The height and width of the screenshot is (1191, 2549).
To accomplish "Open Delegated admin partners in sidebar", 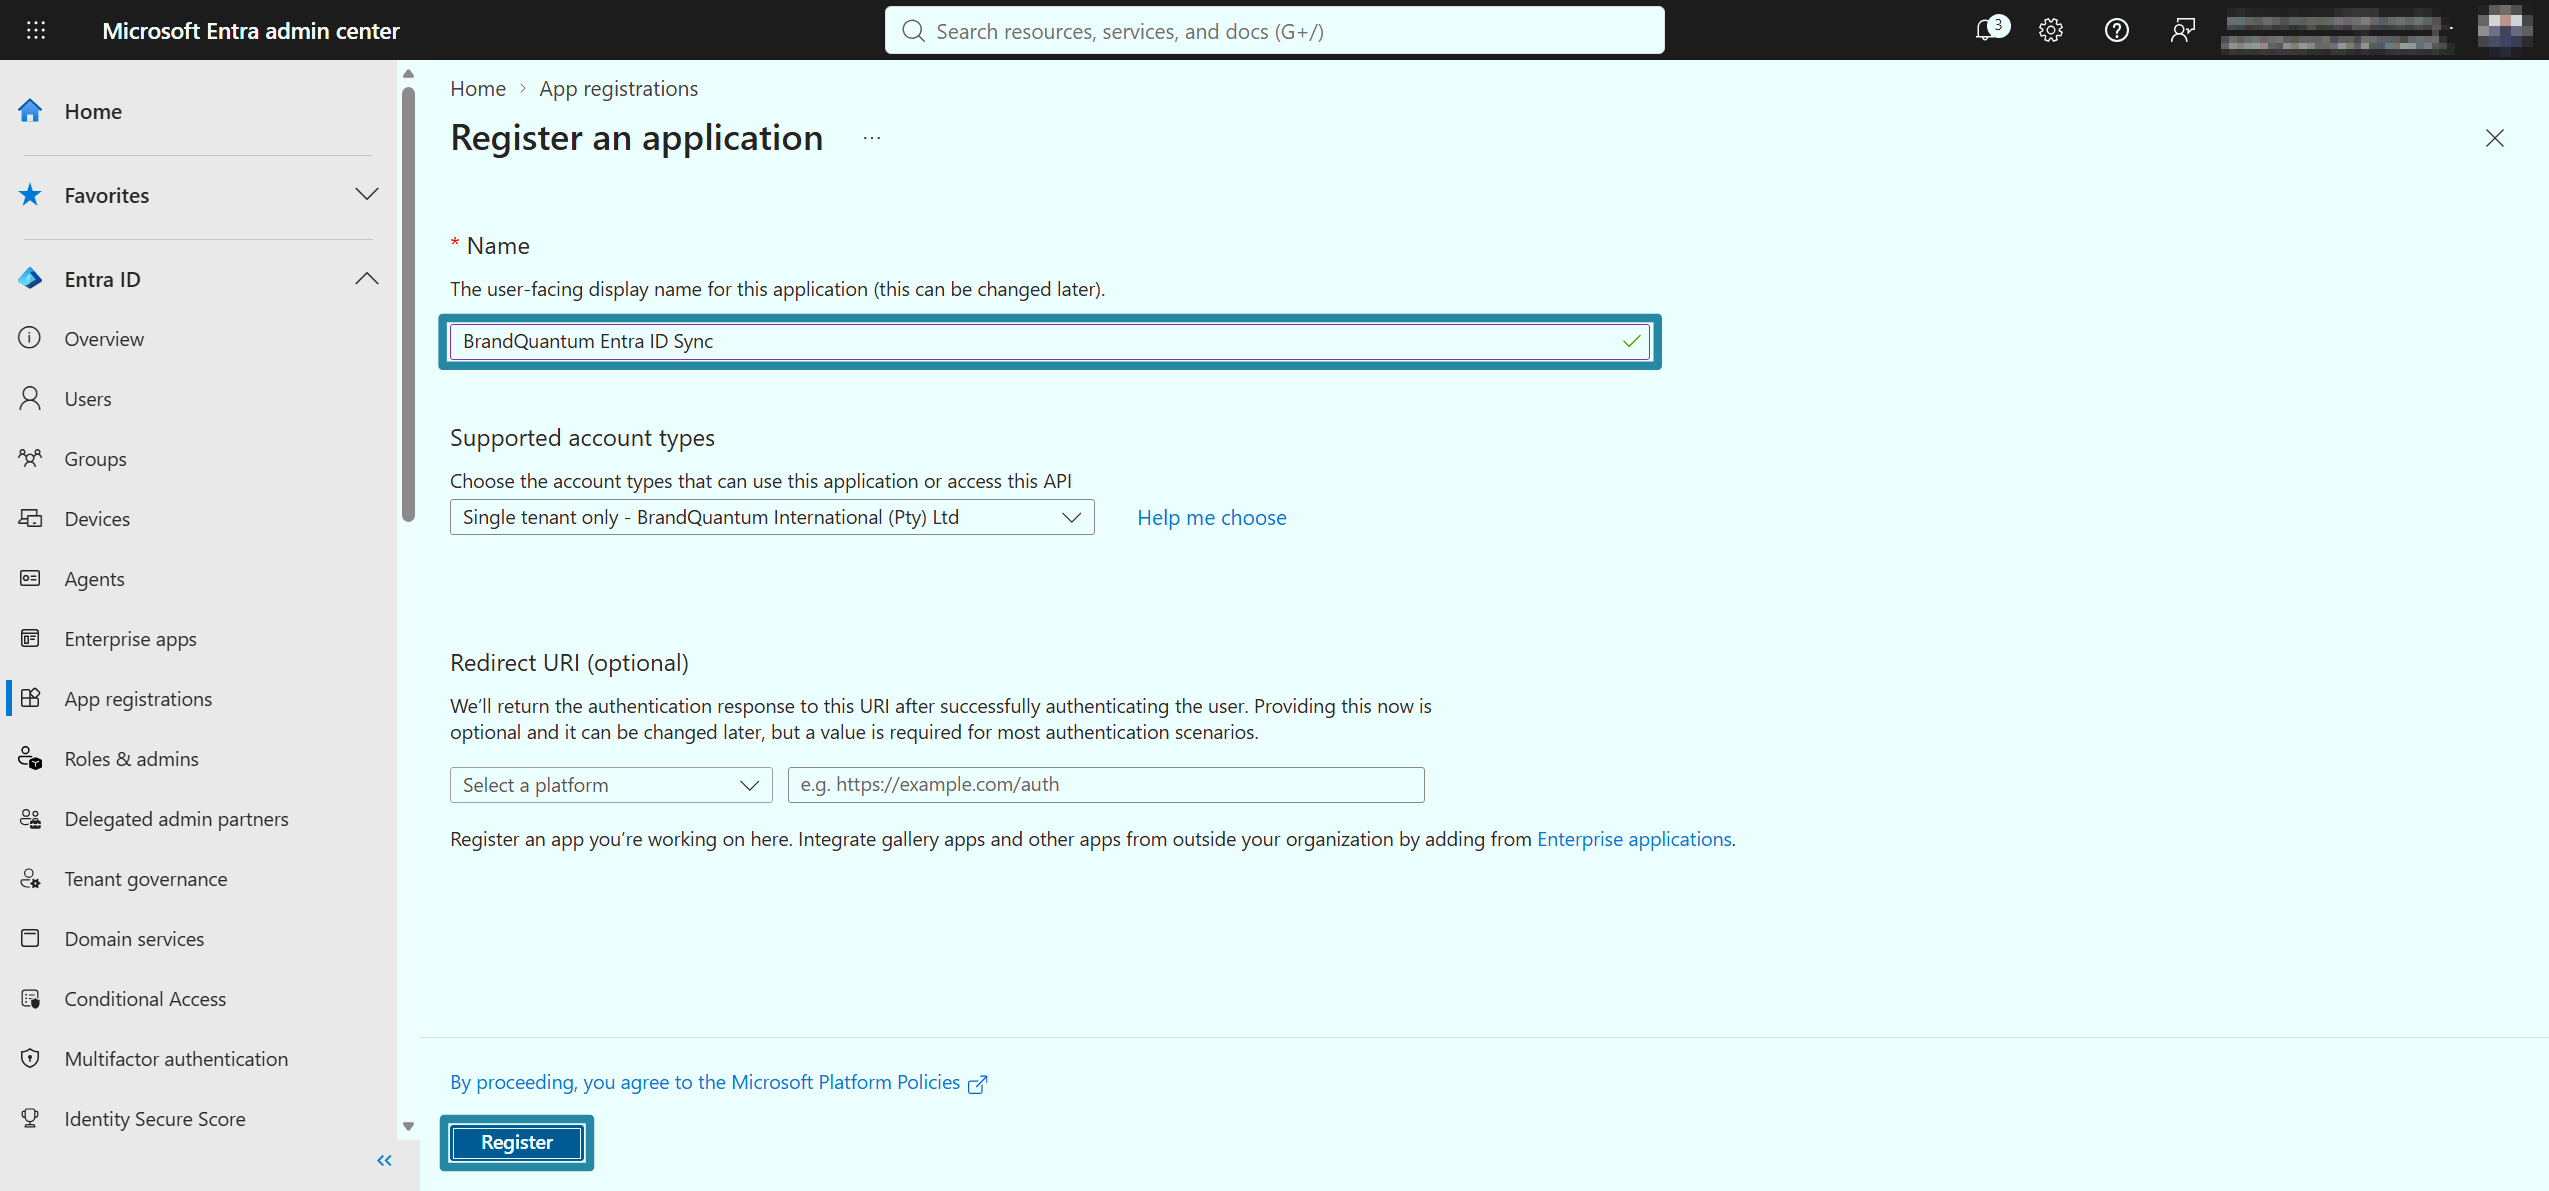I will [x=176, y=818].
